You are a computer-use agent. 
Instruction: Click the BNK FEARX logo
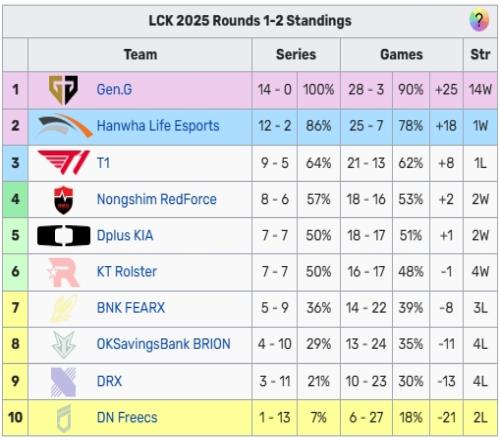[63, 308]
